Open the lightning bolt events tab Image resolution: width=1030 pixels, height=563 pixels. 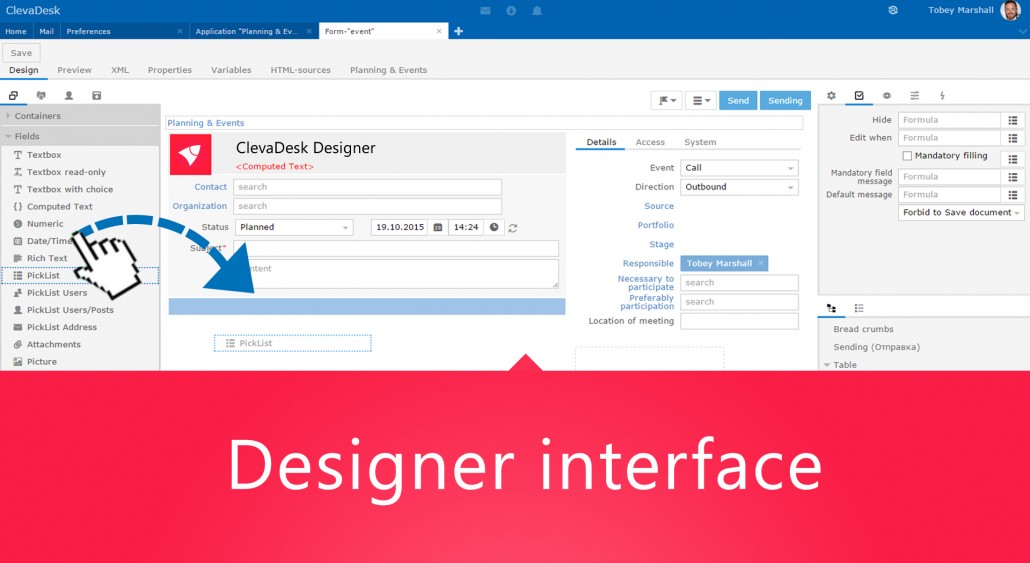click(x=942, y=95)
